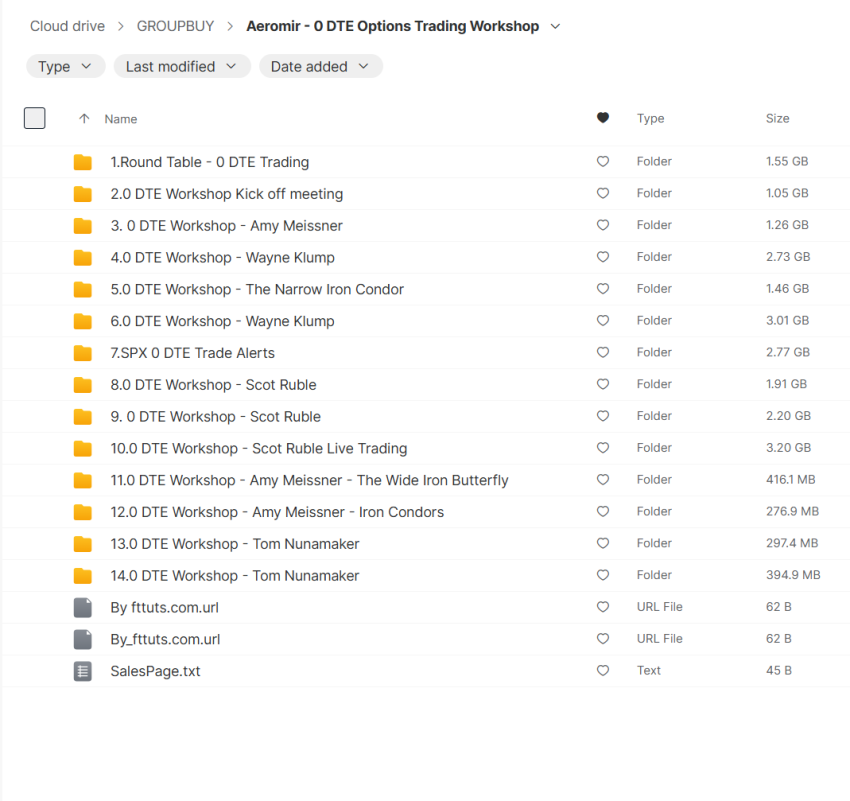
Task: Click folder icon next to 7.SPX 0 DTE Trade Alerts
Action: pyautogui.click(x=83, y=353)
